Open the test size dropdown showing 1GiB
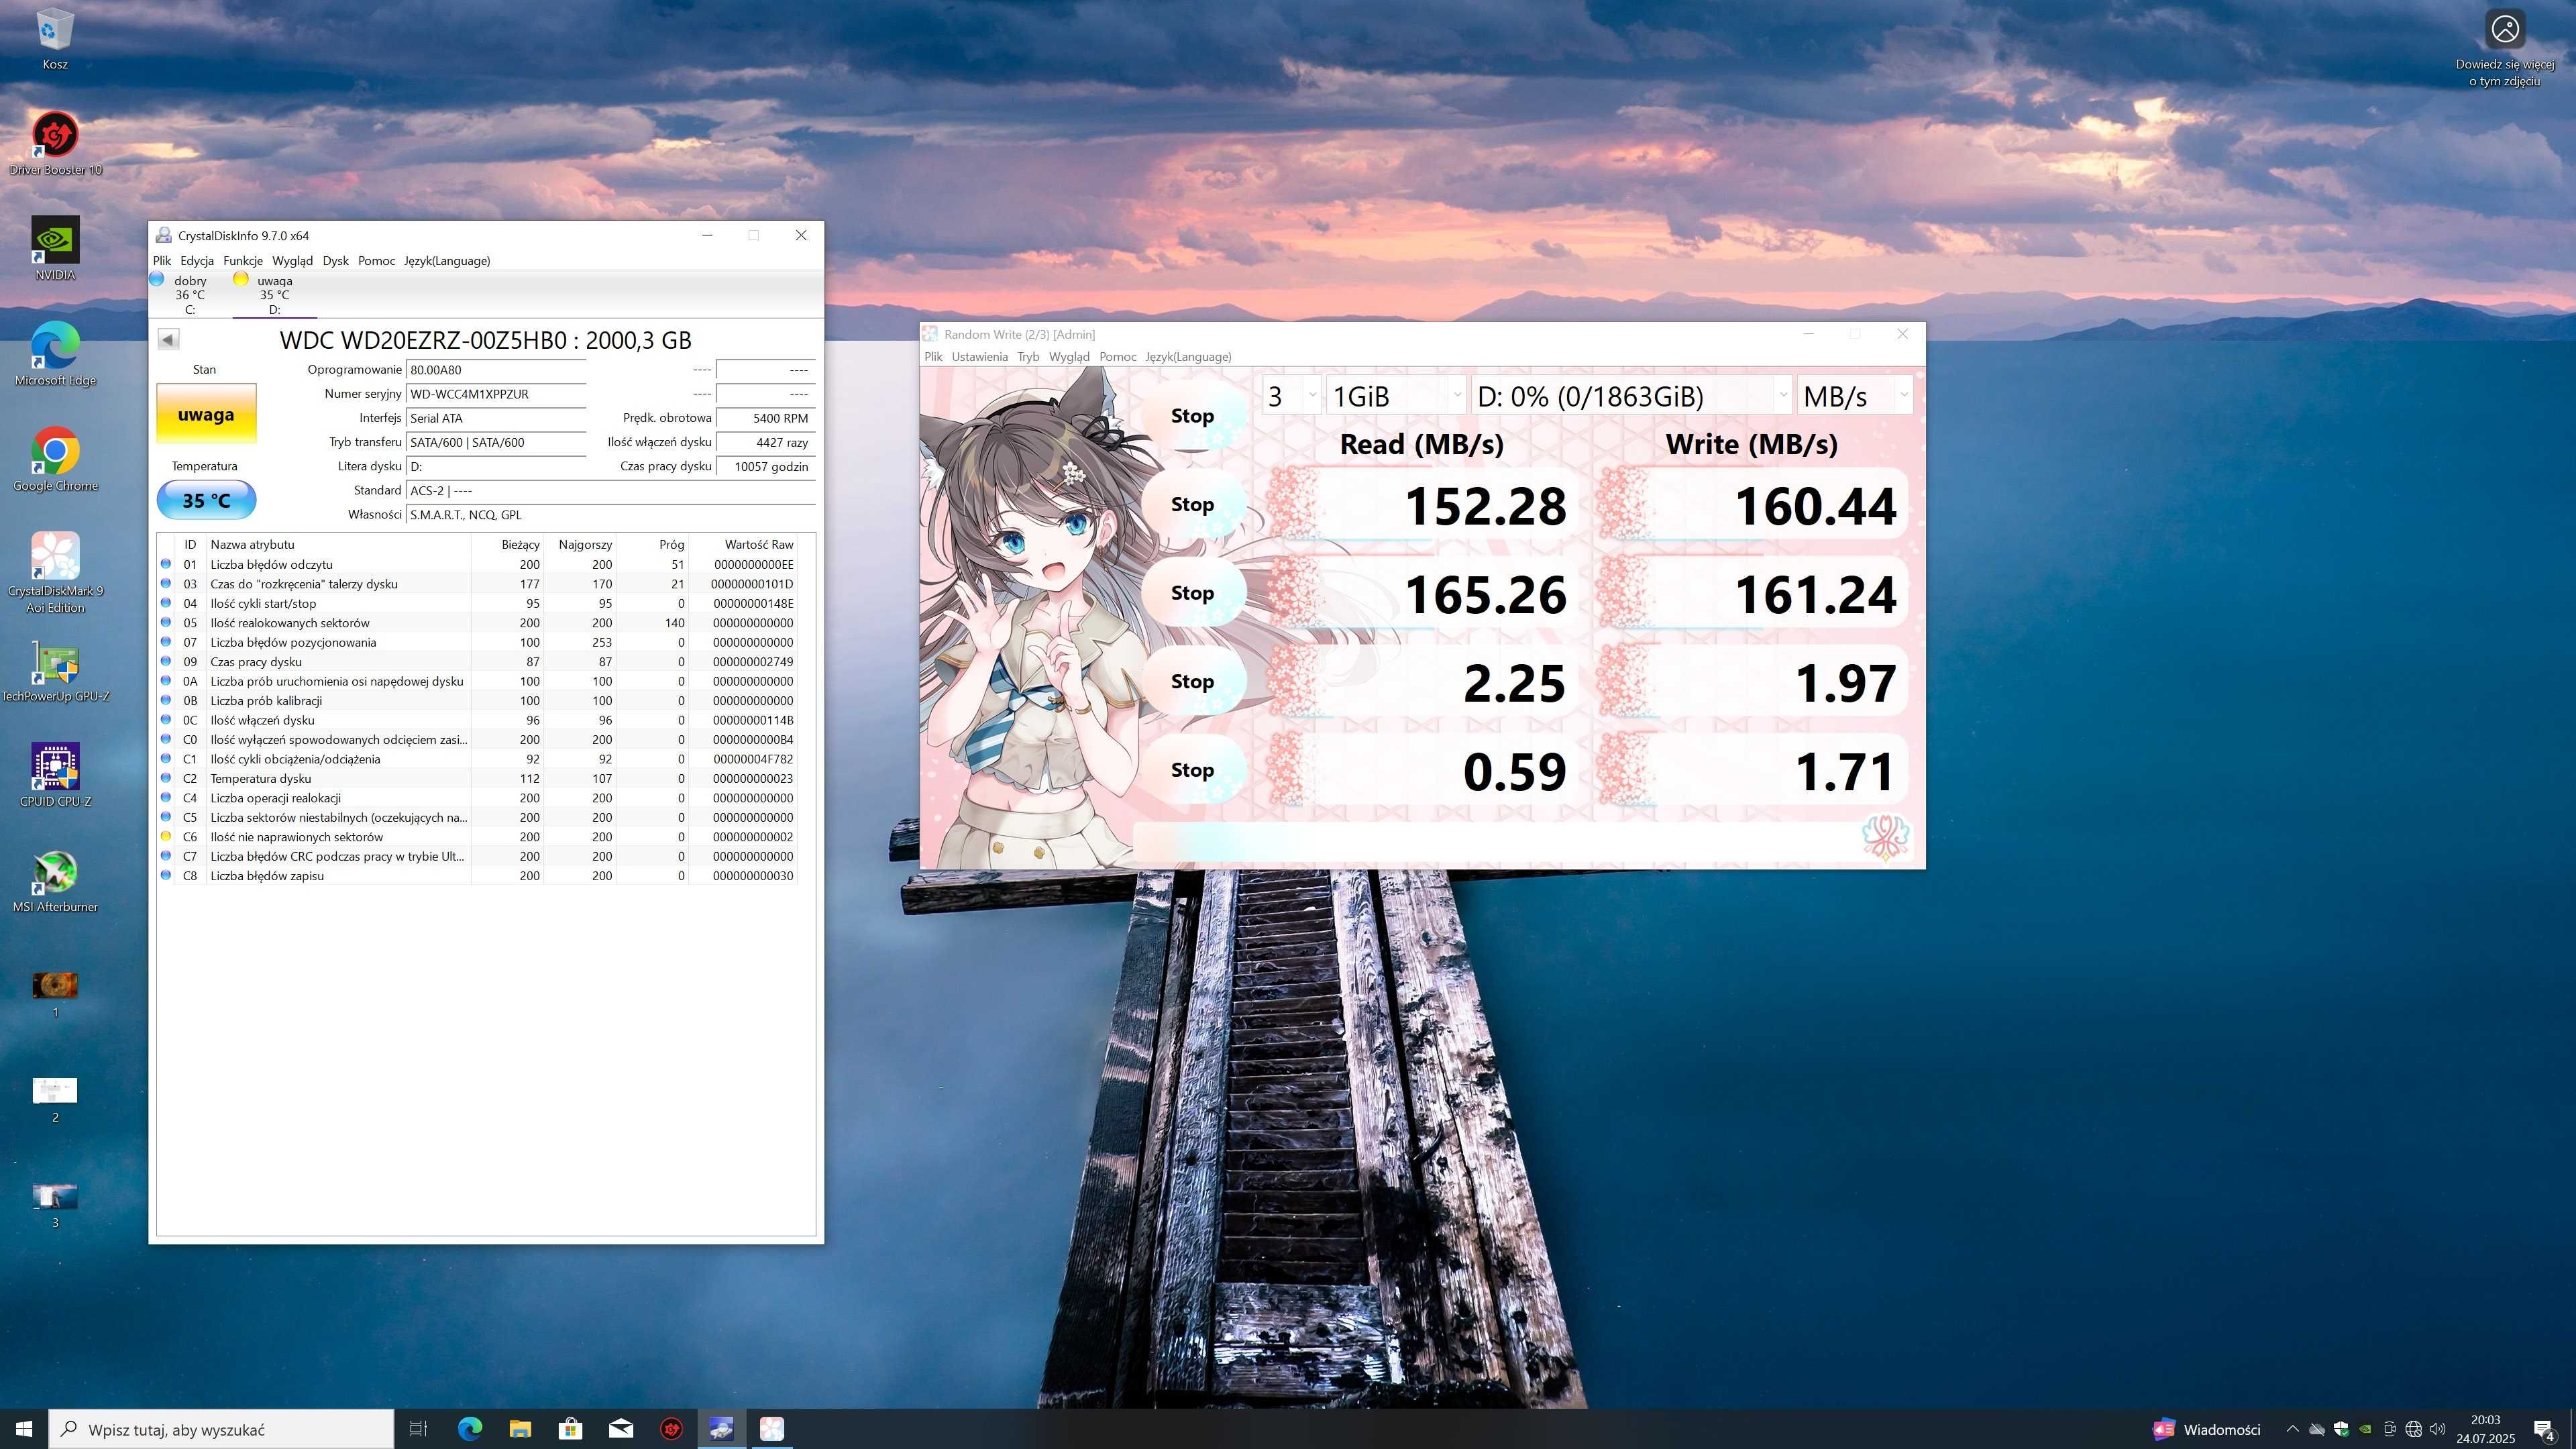The height and width of the screenshot is (1449, 2576). [x=1395, y=395]
